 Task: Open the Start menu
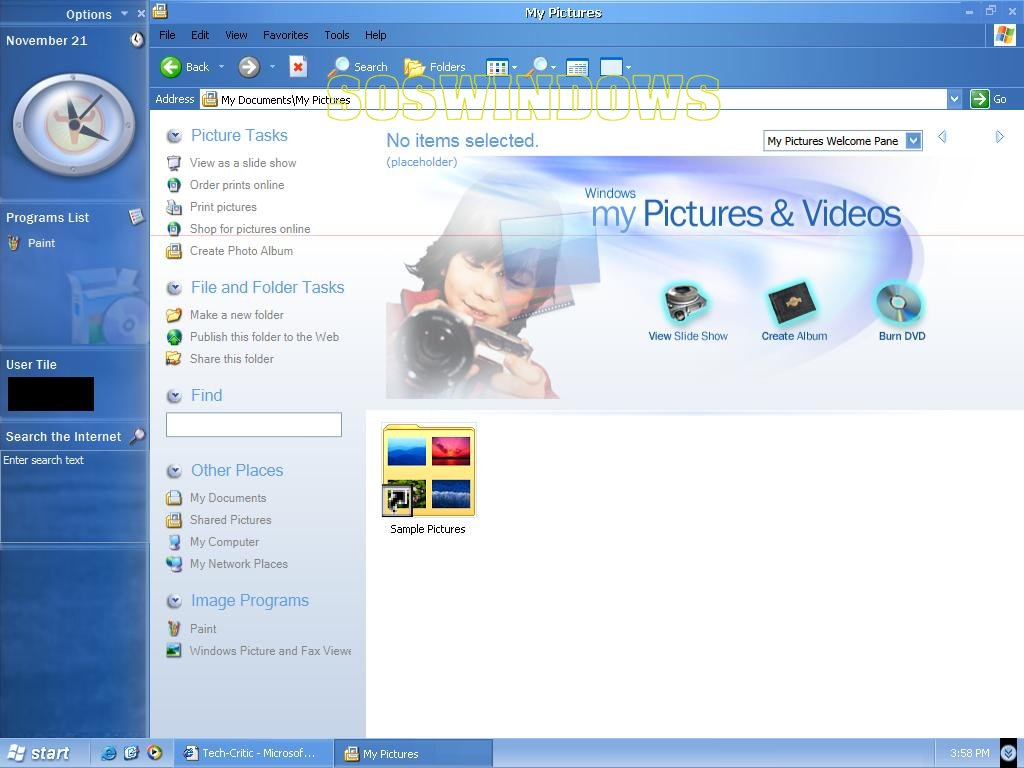39,754
